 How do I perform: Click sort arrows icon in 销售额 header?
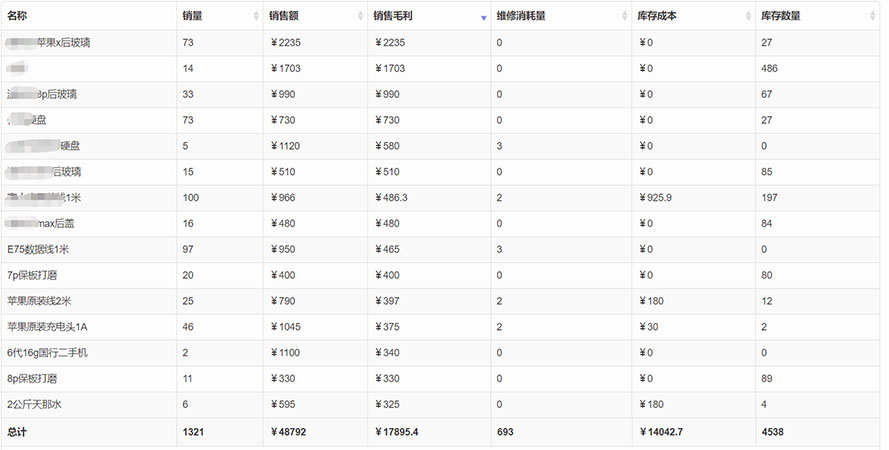tap(361, 16)
